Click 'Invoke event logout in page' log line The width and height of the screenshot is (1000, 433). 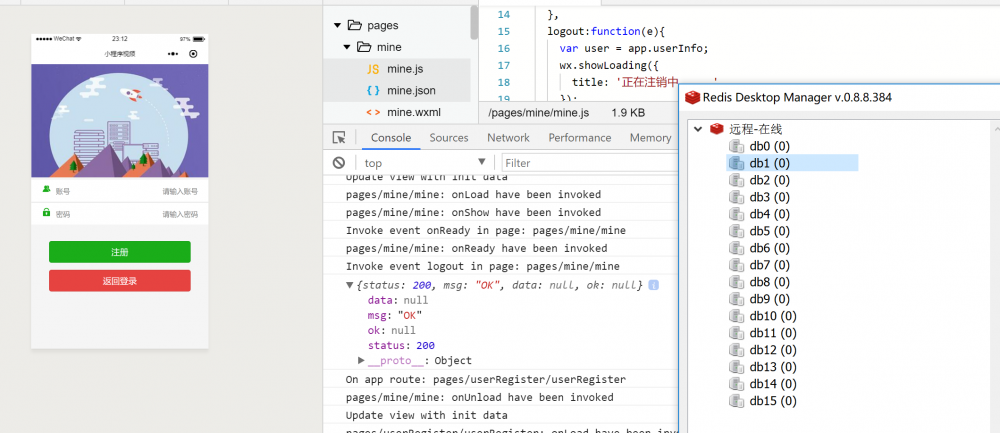[x=483, y=267]
